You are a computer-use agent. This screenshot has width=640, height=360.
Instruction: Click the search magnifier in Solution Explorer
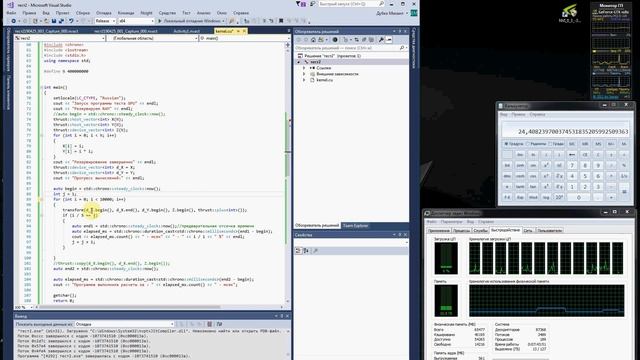402,48
